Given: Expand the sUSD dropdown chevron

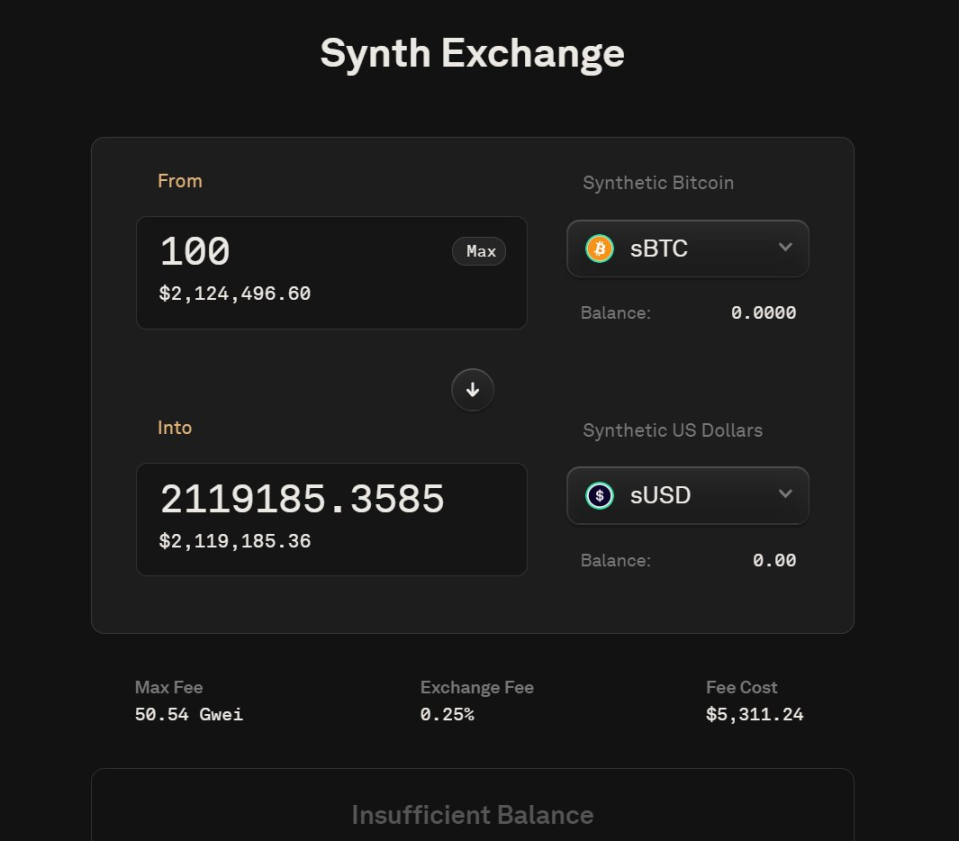Looking at the screenshot, I should tap(785, 495).
